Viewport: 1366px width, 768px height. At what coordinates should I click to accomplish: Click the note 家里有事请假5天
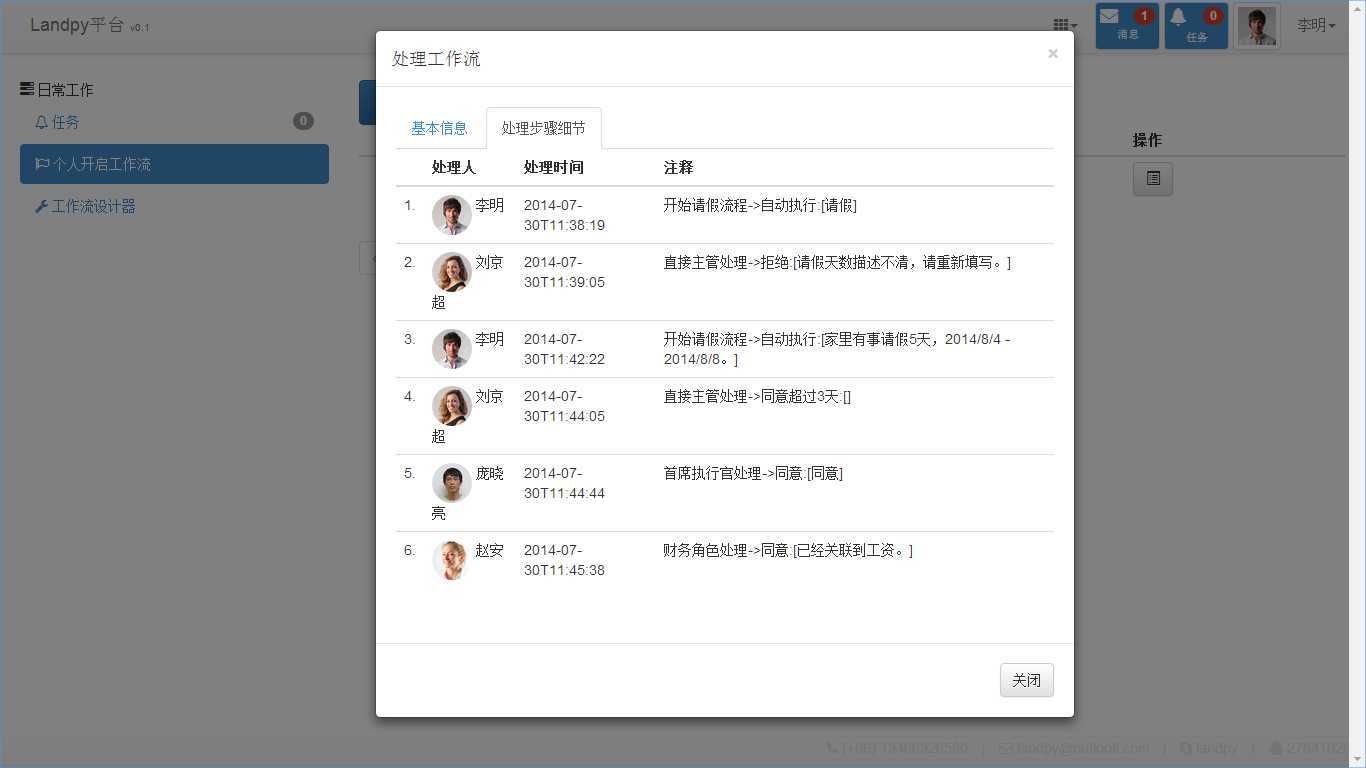837,349
